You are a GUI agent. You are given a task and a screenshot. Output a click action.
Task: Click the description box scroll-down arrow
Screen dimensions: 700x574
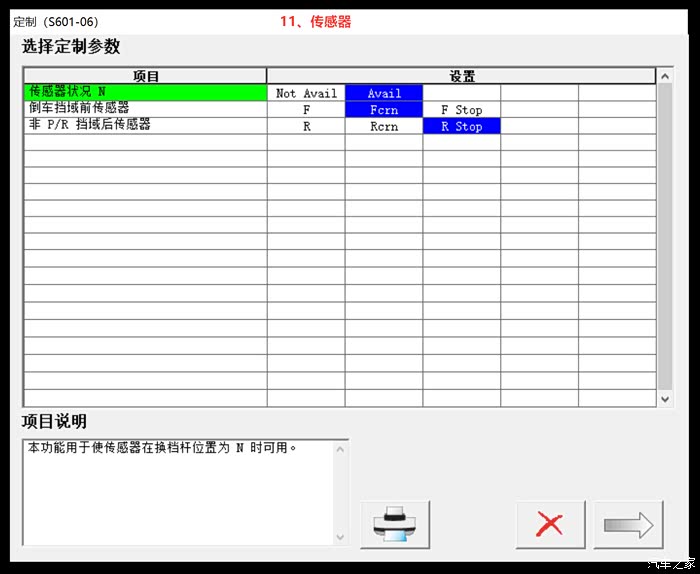click(x=341, y=537)
